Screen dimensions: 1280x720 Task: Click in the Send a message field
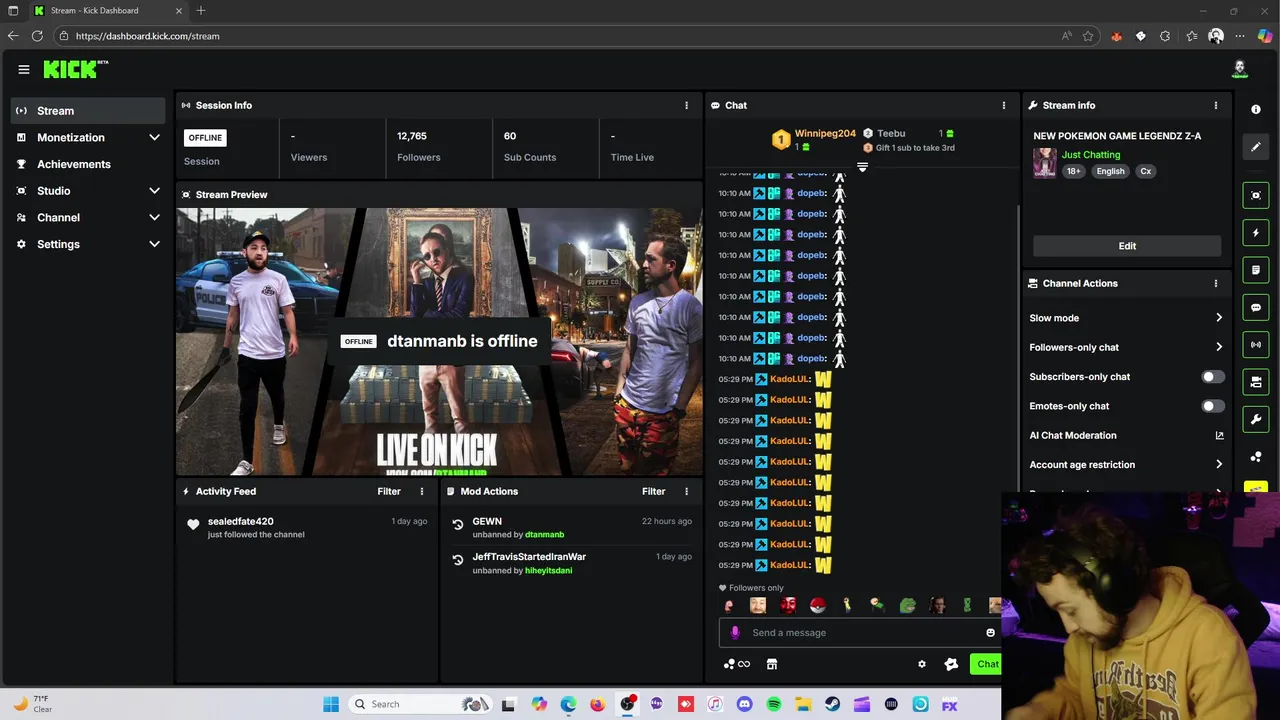click(860, 632)
